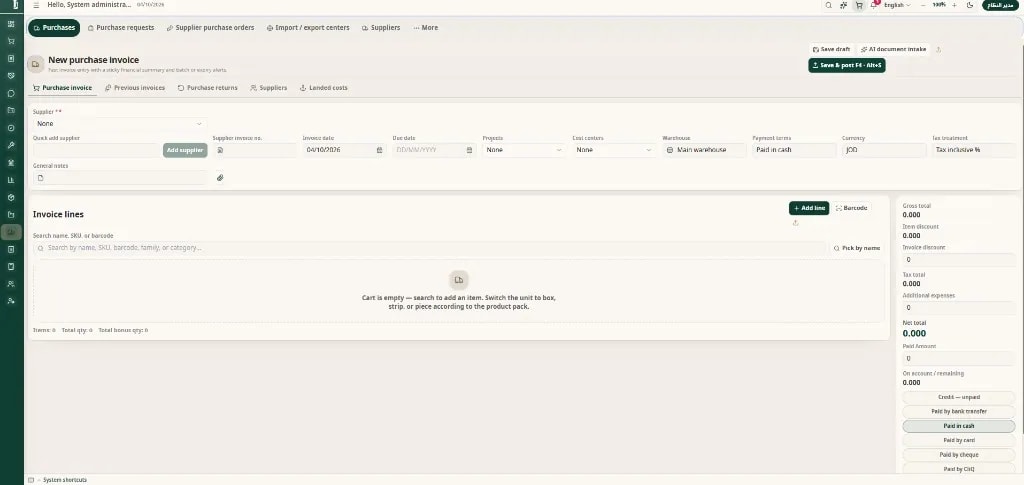
Task: Open the Projects dropdown
Action: 524,150
